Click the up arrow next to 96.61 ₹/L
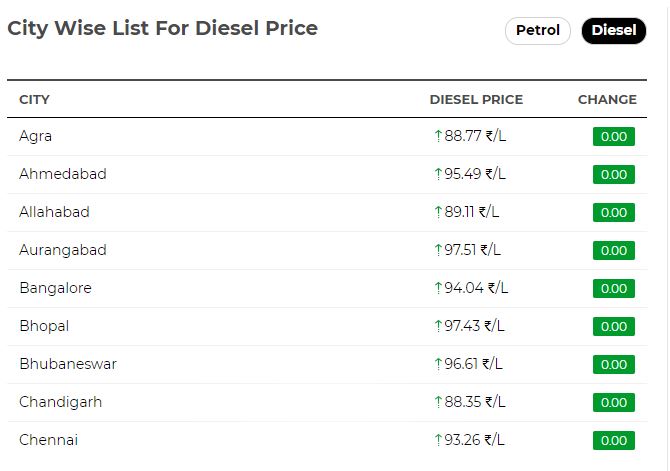 [438, 364]
